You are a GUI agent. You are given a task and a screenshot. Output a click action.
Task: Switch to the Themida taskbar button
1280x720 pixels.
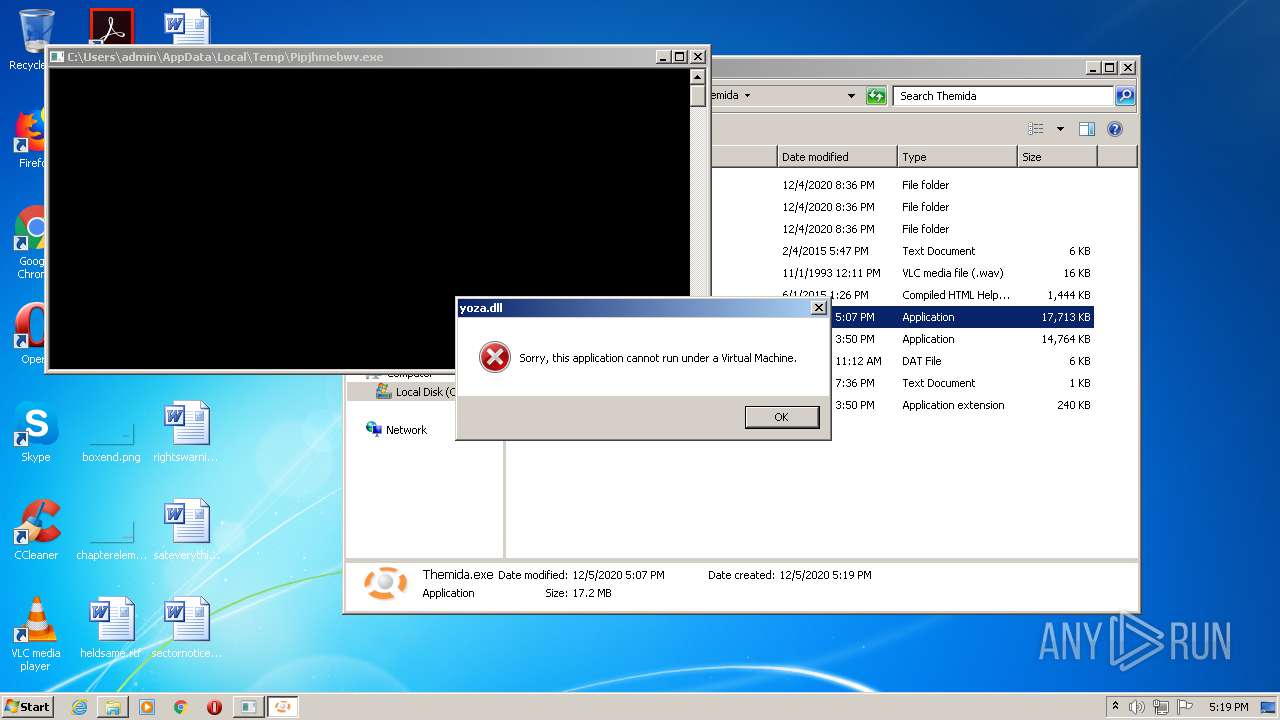coord(283,707)
